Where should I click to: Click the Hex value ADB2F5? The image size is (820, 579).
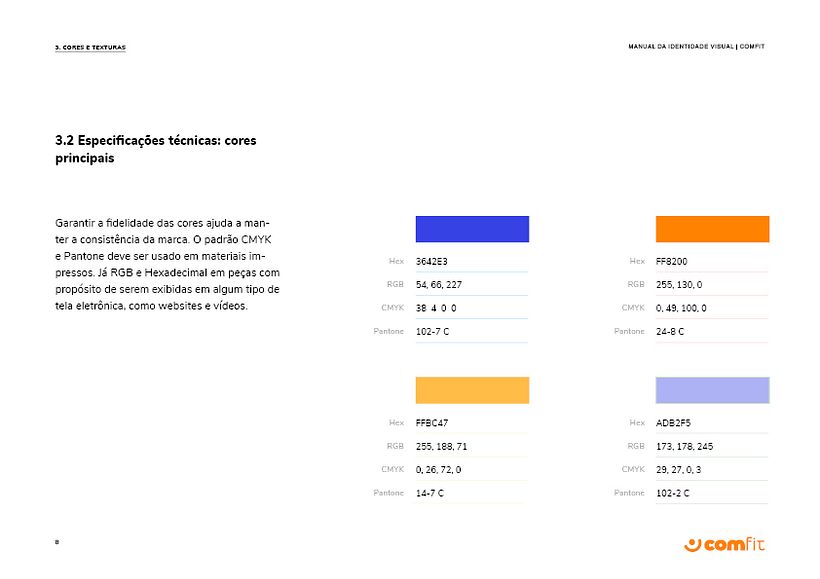(672, 423)
